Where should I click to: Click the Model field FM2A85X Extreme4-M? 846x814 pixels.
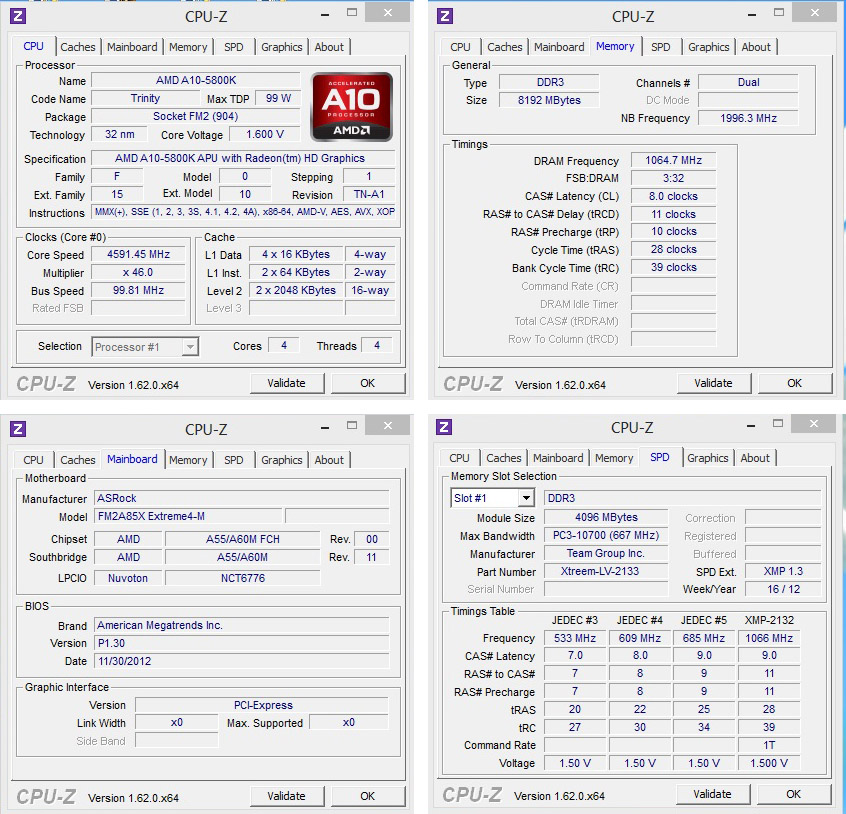point(188,516)
